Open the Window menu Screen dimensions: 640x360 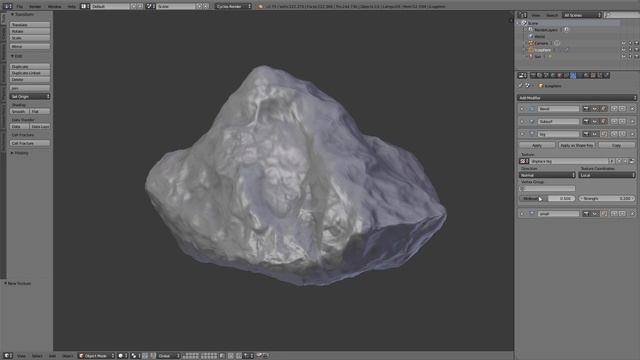point(54,6)
